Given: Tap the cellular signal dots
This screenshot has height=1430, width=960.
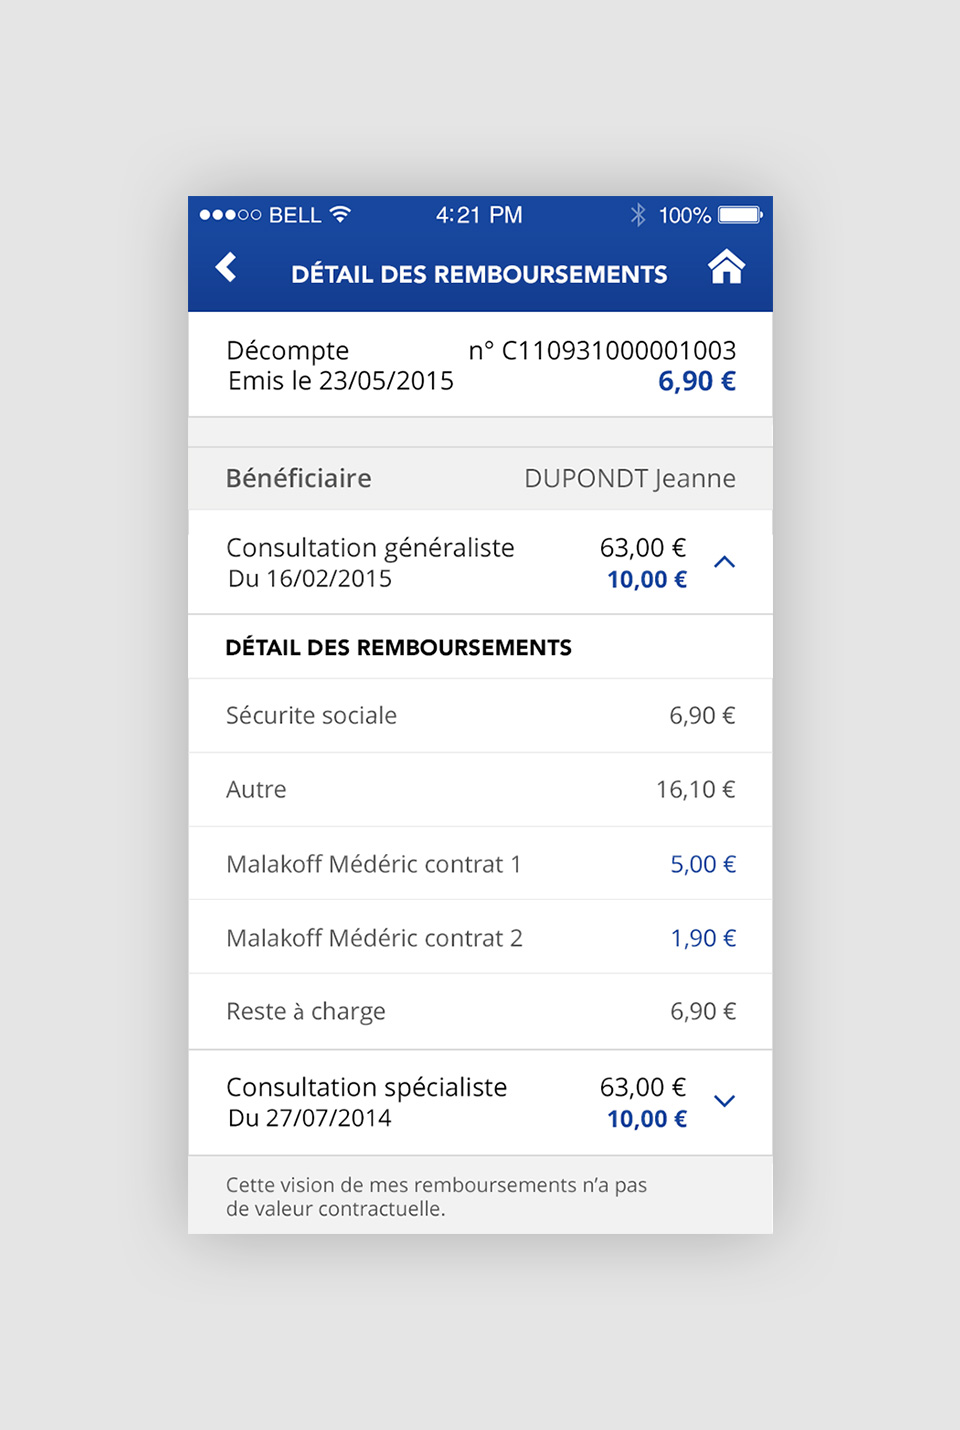Looking at the screenshot, I should click(x=230, y=215).
